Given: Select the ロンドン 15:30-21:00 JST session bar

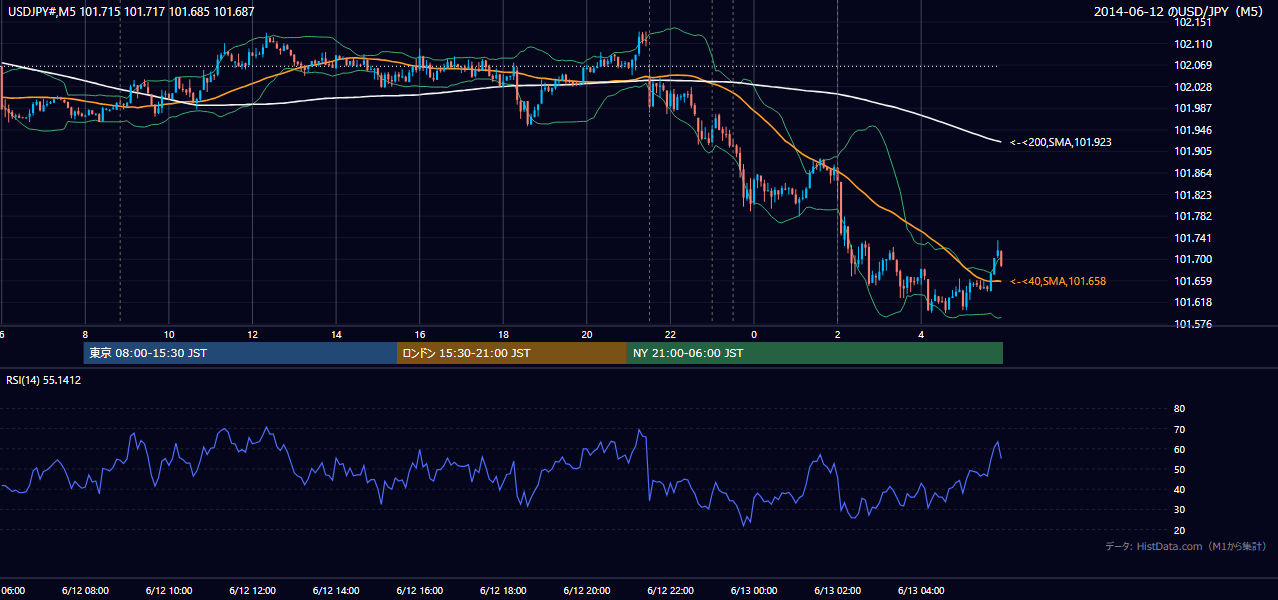Looking at the screenshot, I should [512, 353].
